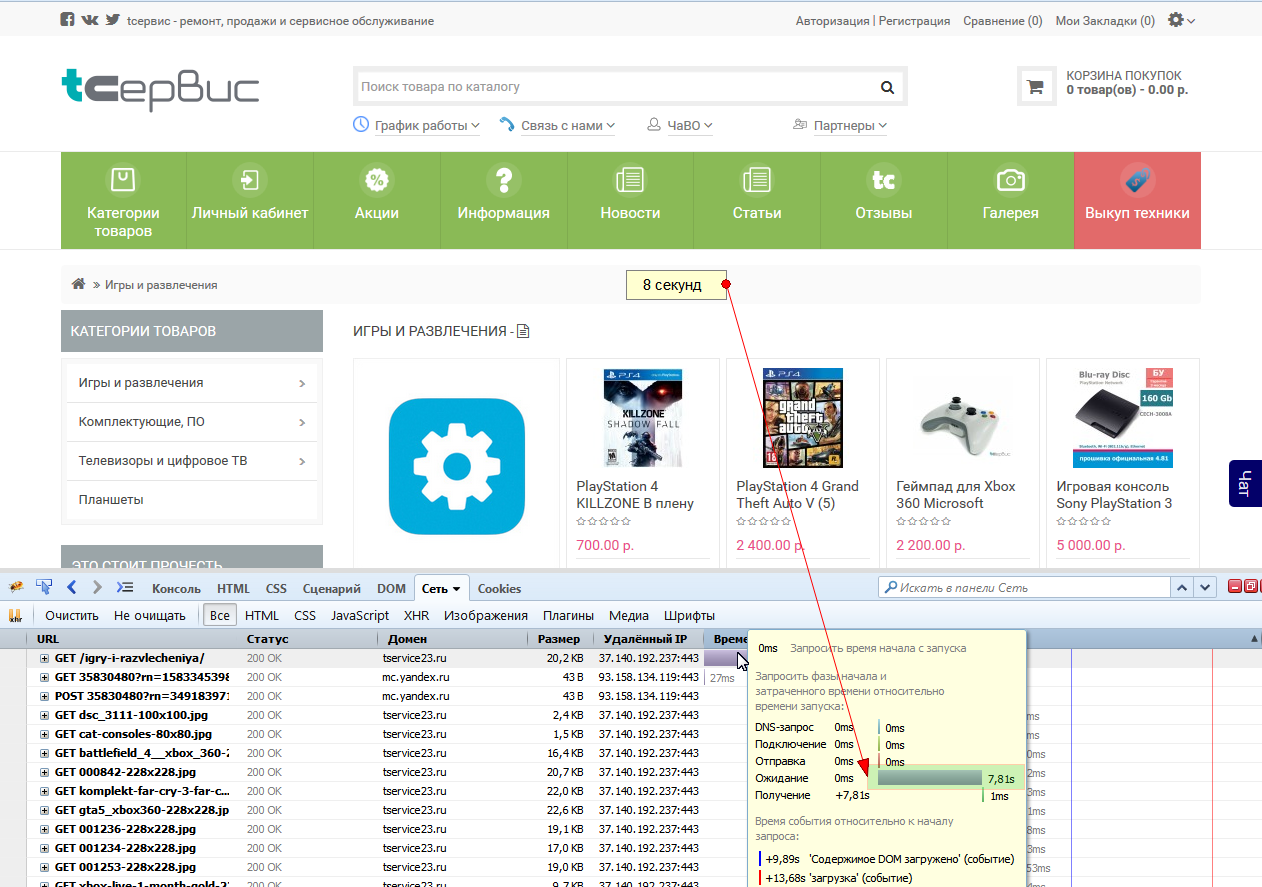Screen dimensions: 1262x887
Task: Go forward in Firebug panel history
Action: (x=97, y=587)
